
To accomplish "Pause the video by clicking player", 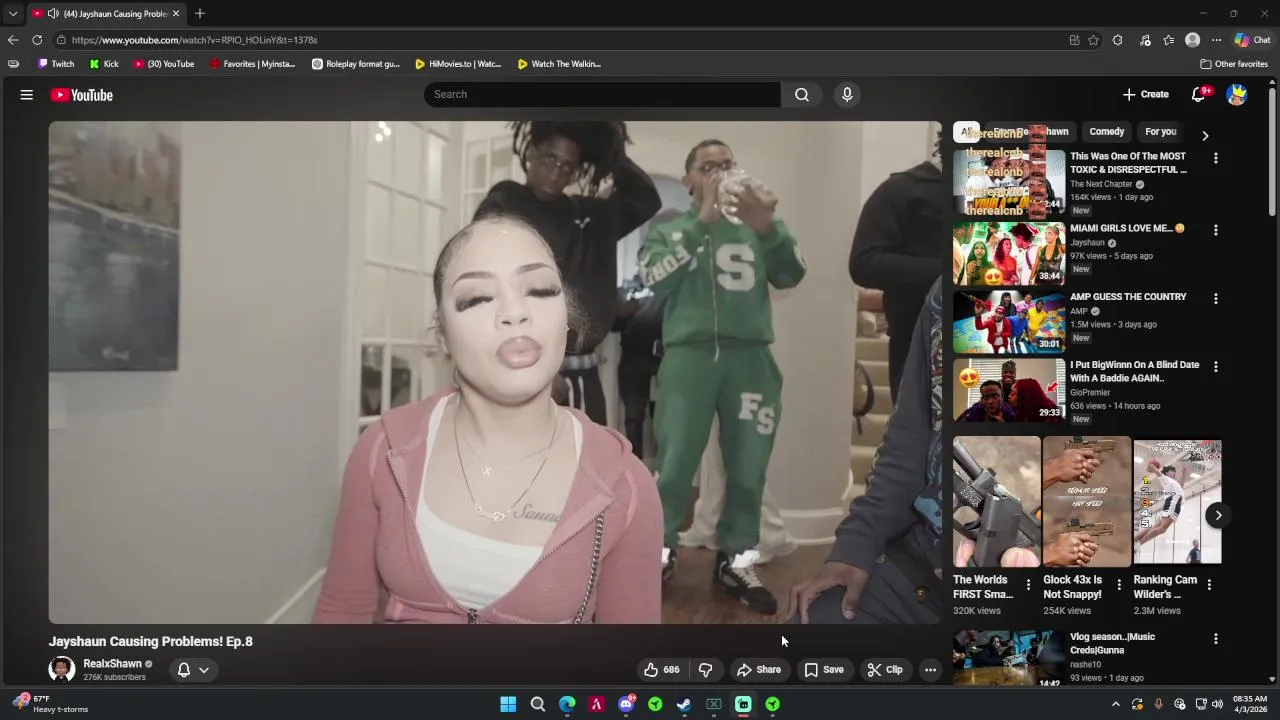I will pos(495,372).
